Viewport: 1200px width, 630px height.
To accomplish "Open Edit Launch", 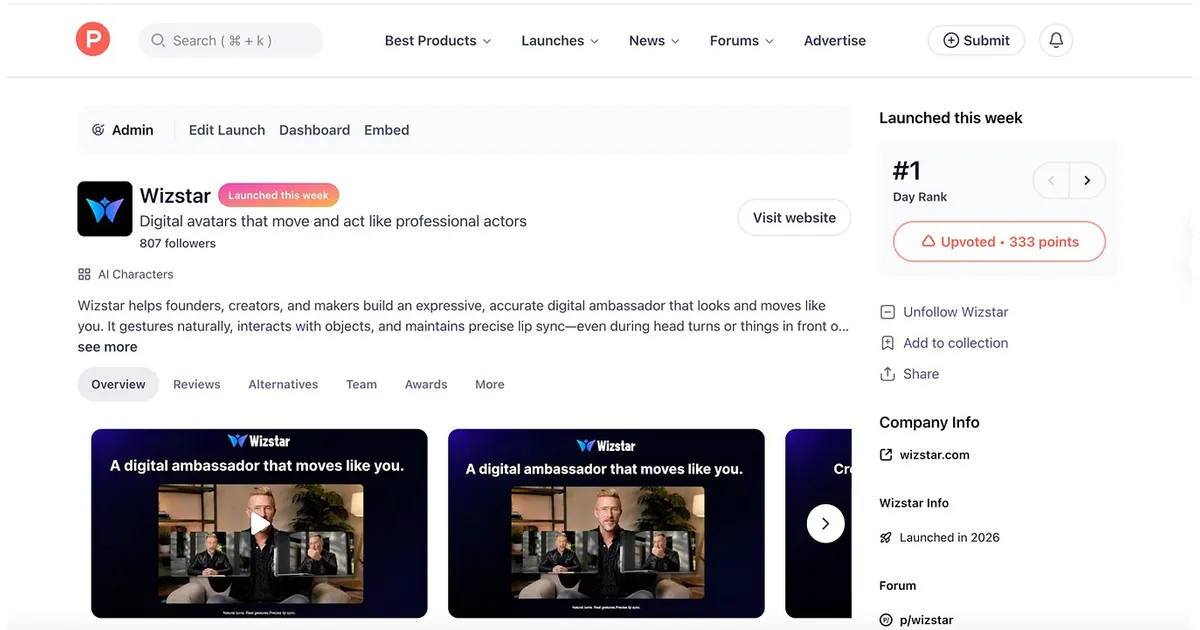I will pos(227,130).
